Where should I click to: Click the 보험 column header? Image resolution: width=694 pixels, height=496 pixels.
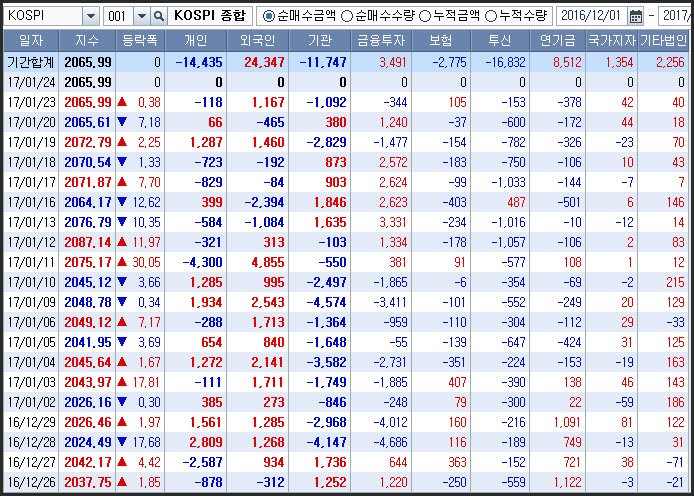click(x=441, y=41)
